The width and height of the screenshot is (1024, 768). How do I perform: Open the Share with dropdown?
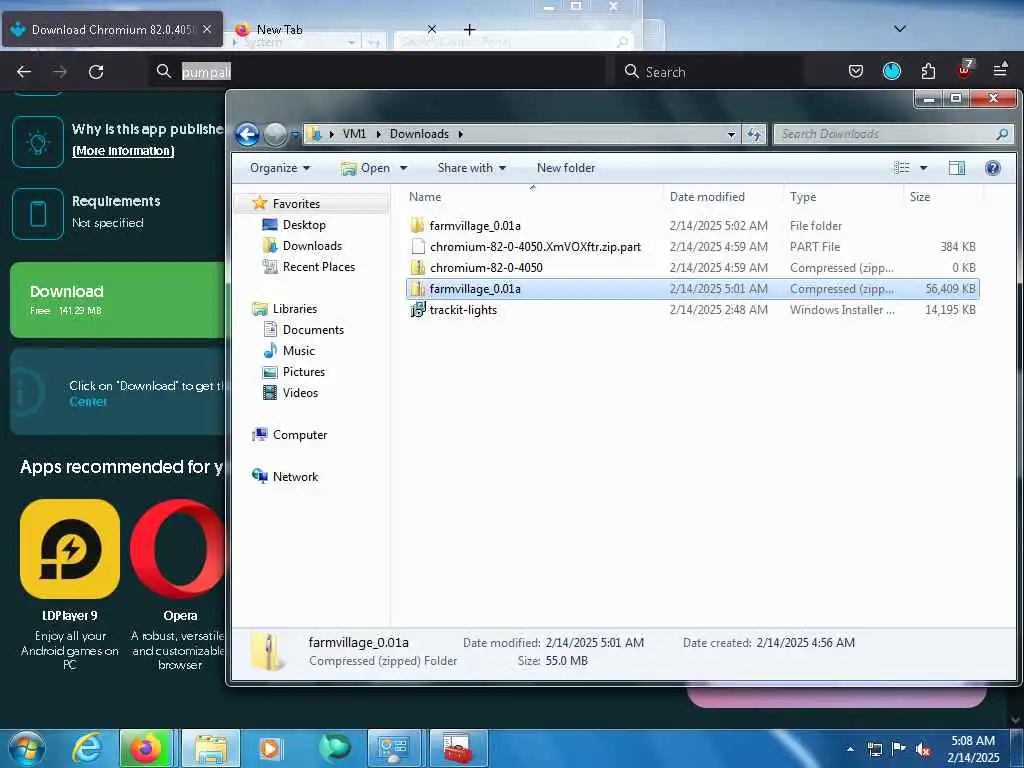pos(472,168)
